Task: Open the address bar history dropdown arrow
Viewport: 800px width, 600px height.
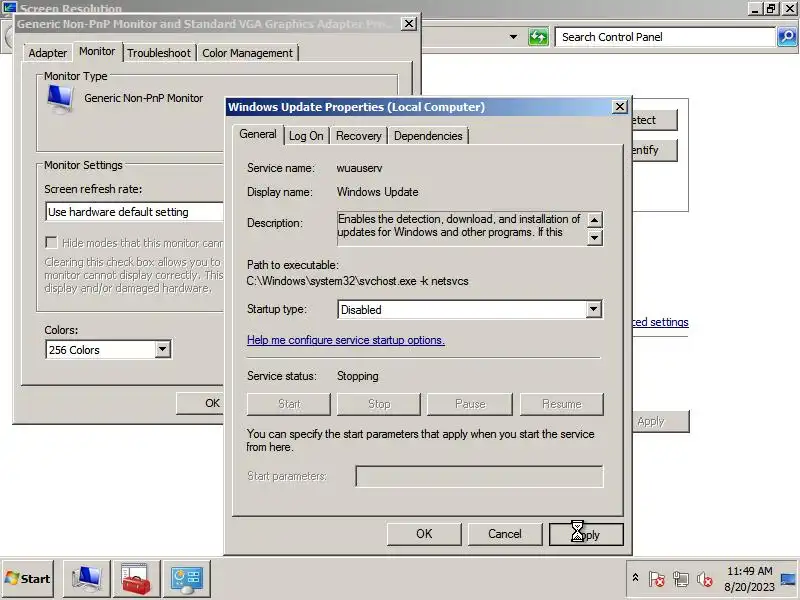Action: click(x=513, y=37)
